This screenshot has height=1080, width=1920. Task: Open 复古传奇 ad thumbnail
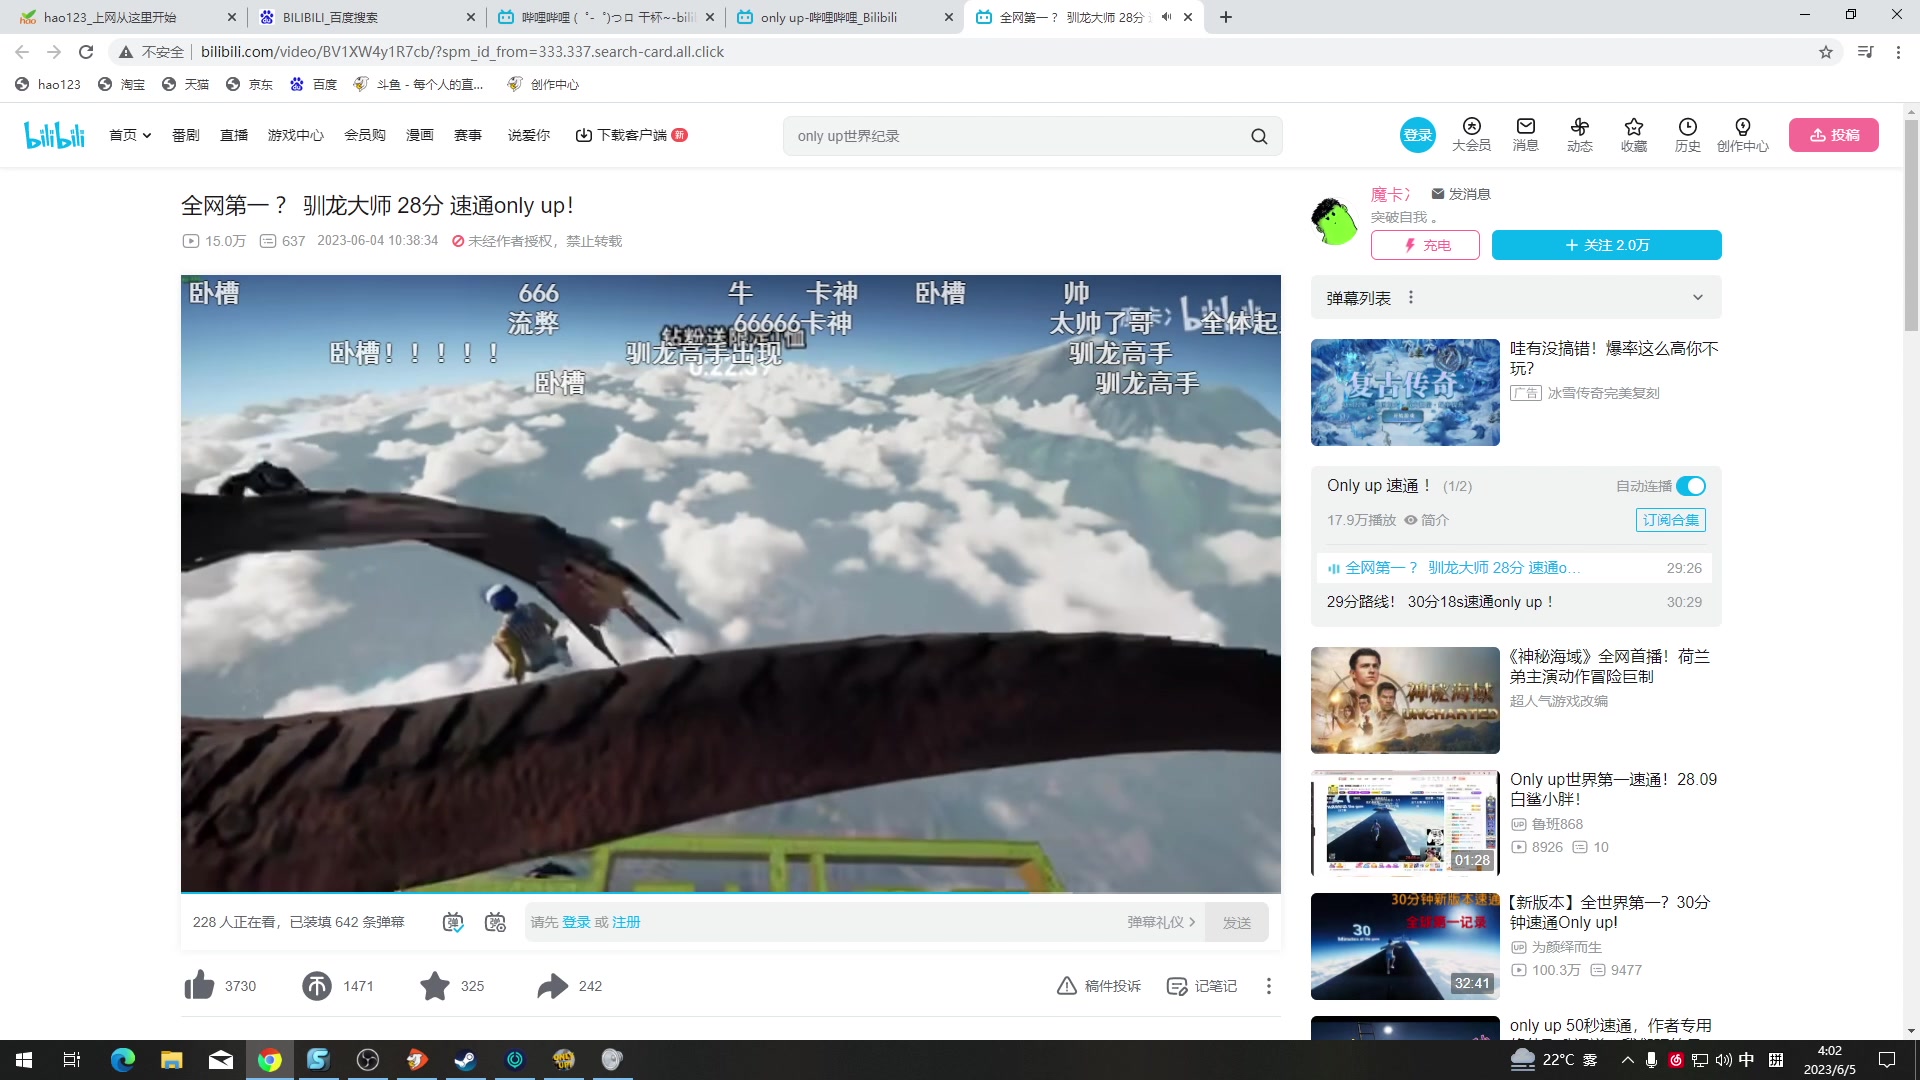(1405, 392)
